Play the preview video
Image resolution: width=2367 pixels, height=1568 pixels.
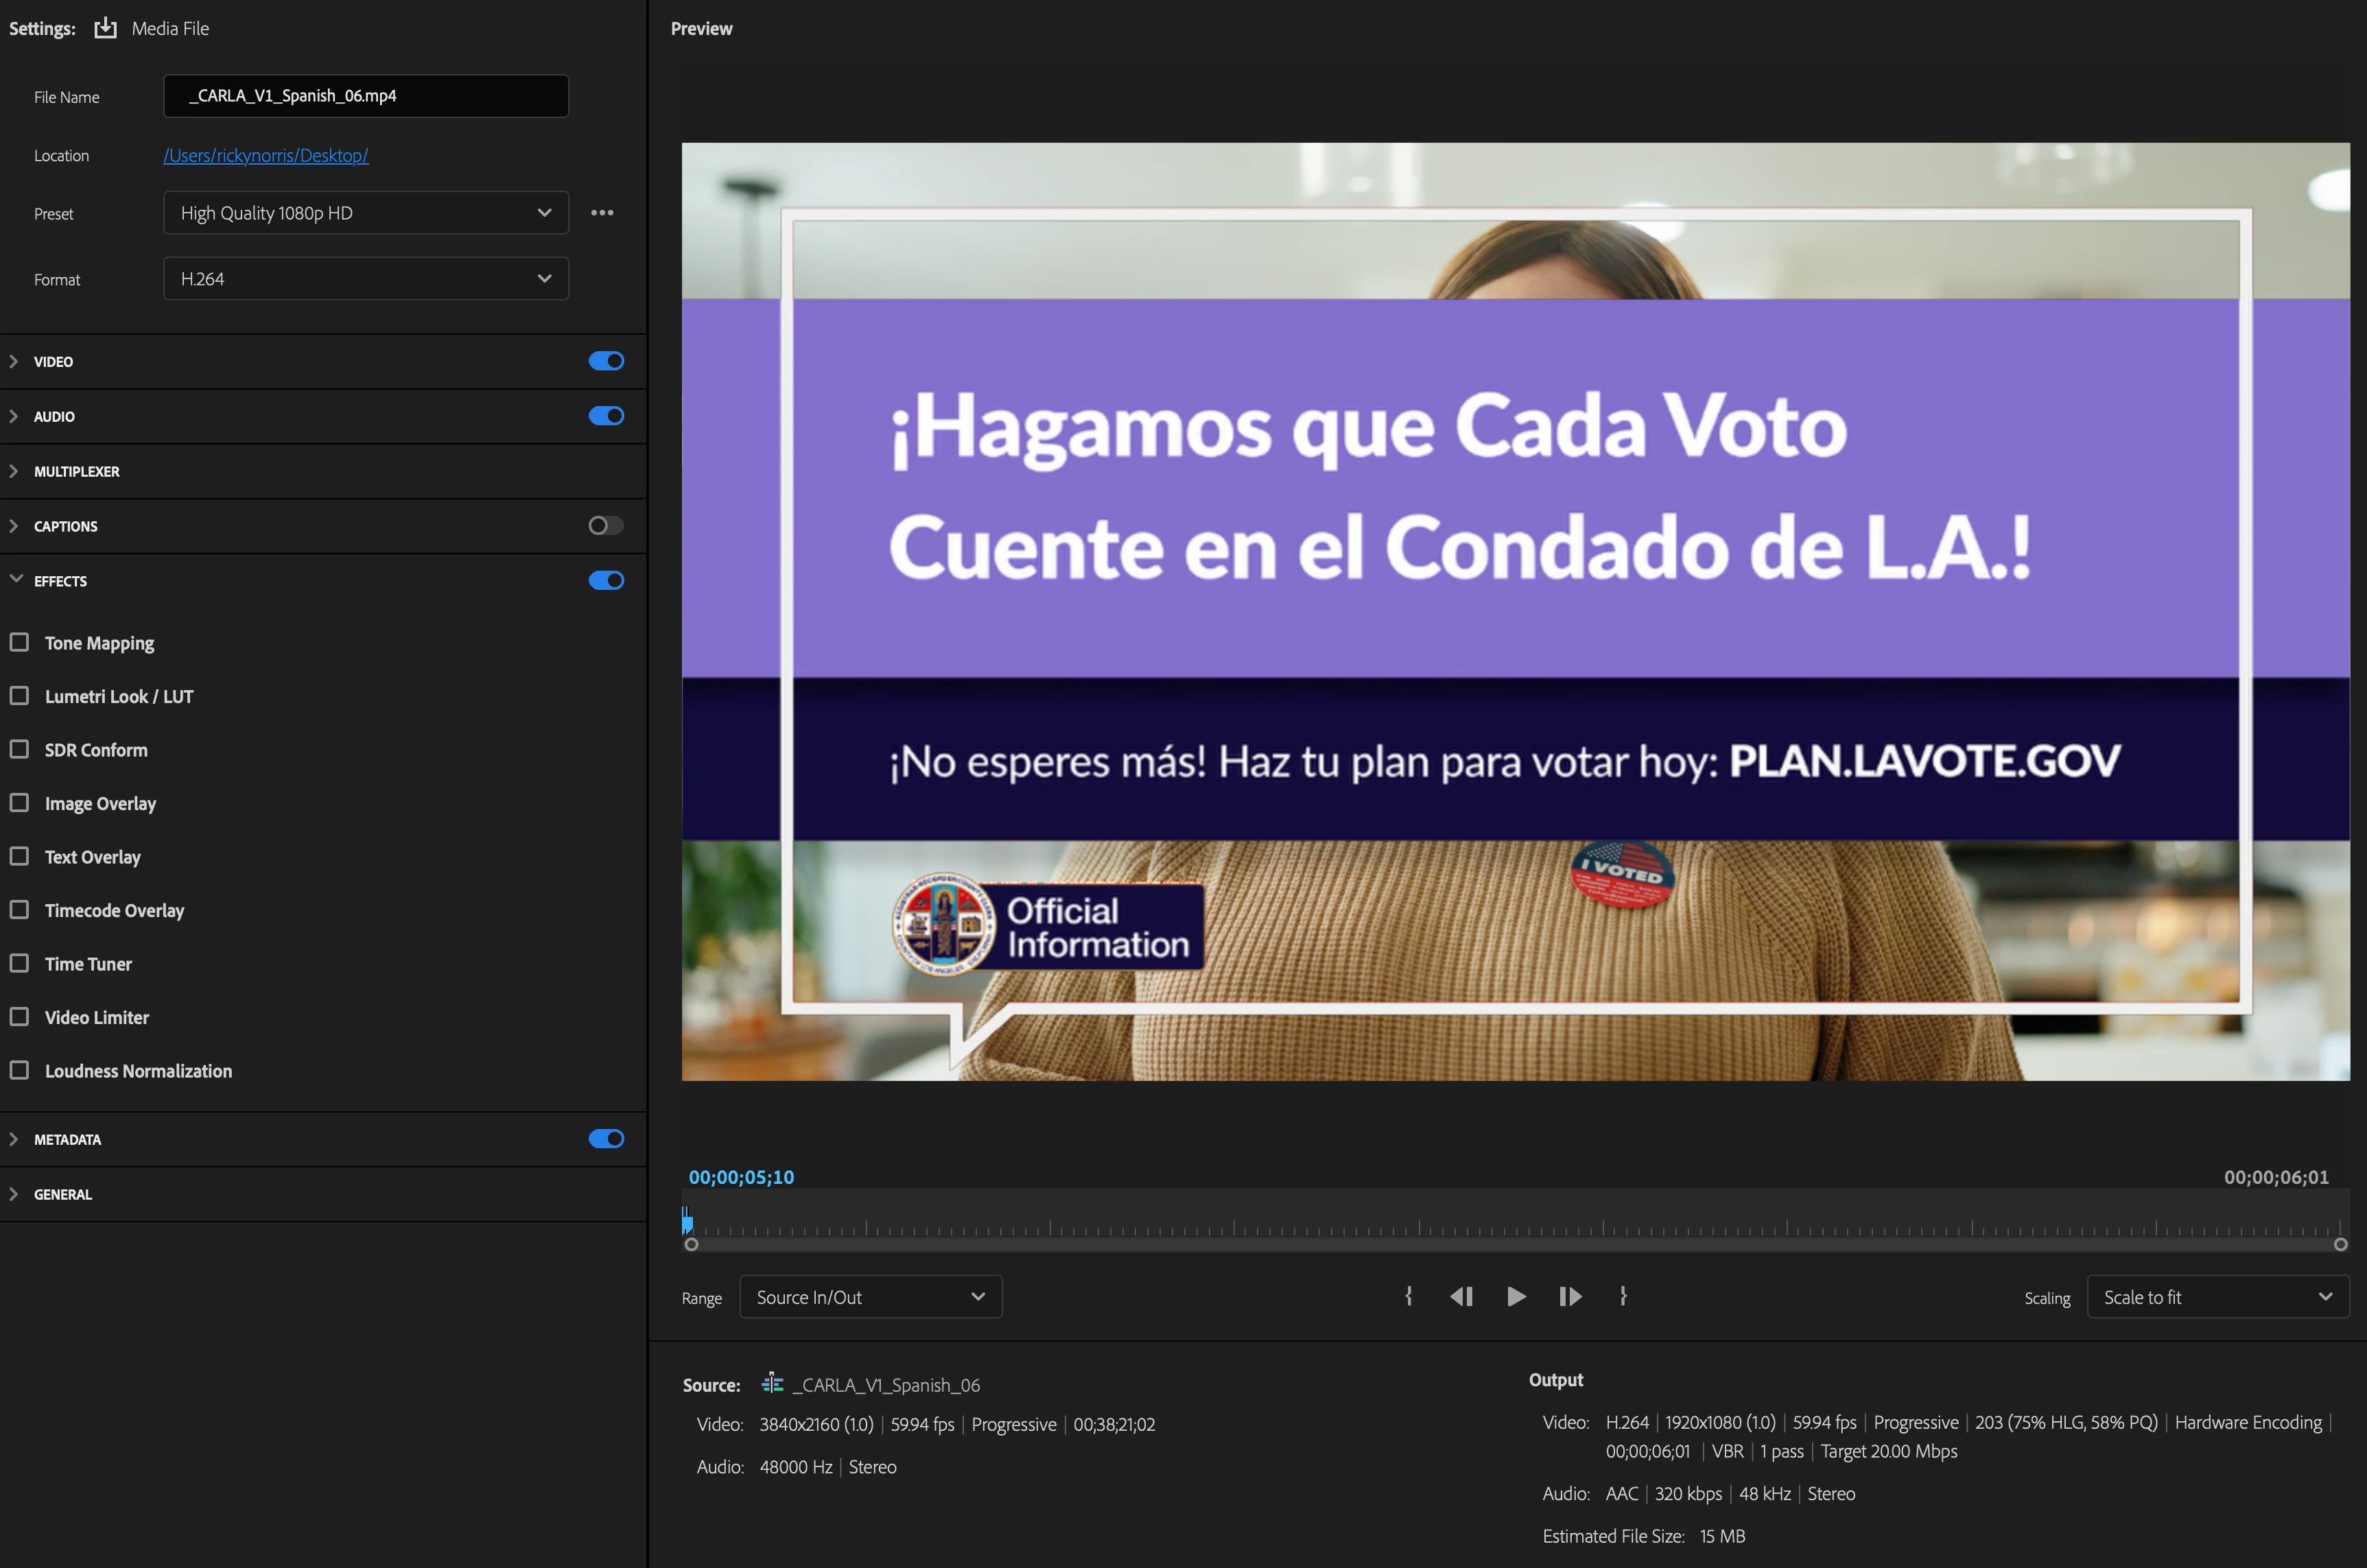pyautogui.click(x=1516, y=1297)
